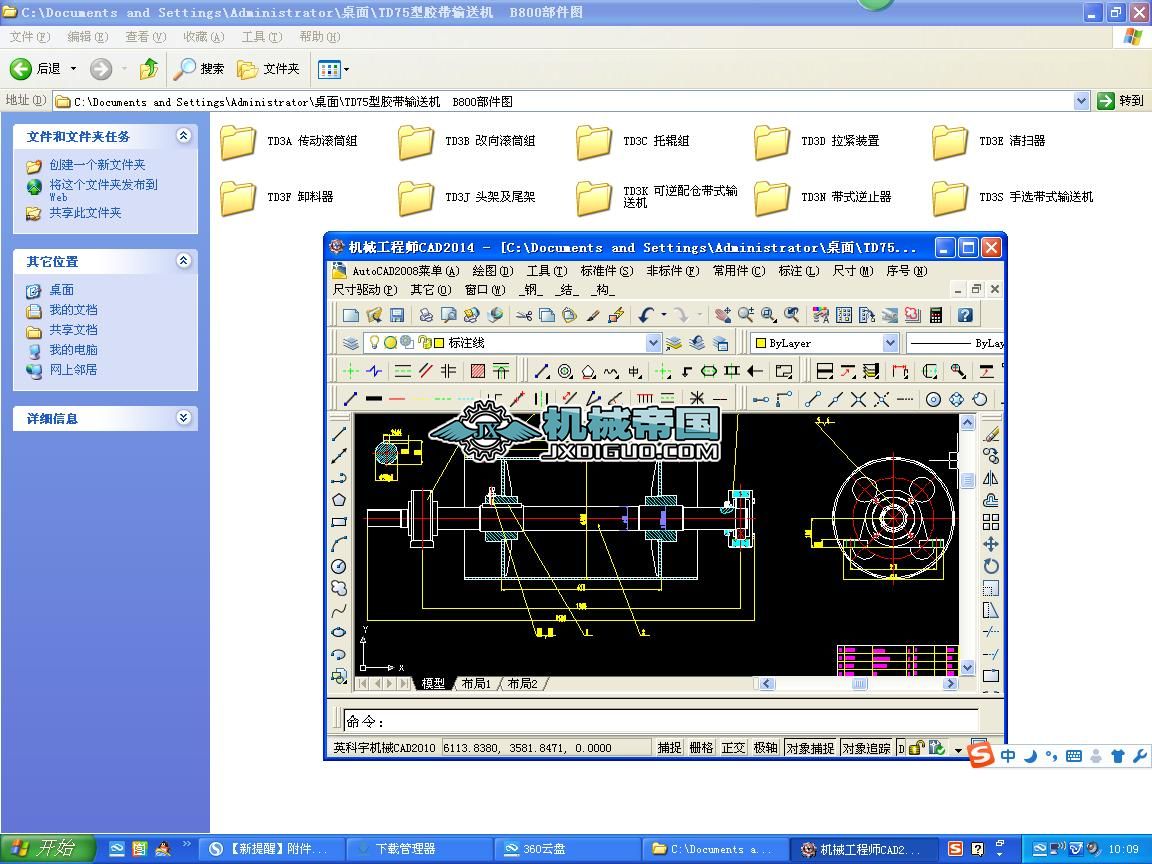Click 创建一个新文件夹 link

point(97,165)
